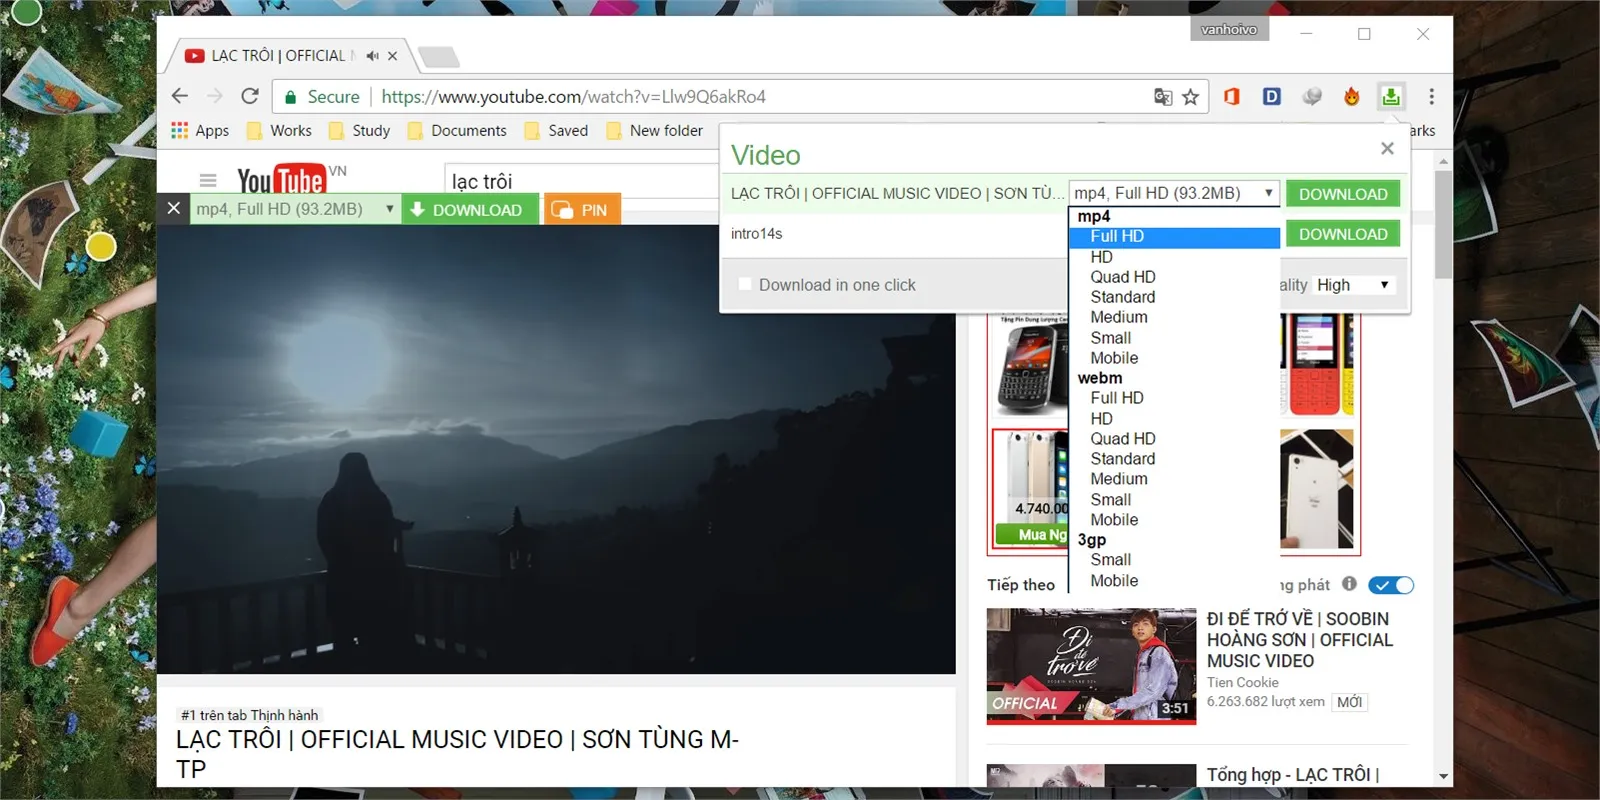The width and height of the screenshot is (1600, 800).
Task: Click the orange flame extension icon
Action: [x=1352, y=96]
